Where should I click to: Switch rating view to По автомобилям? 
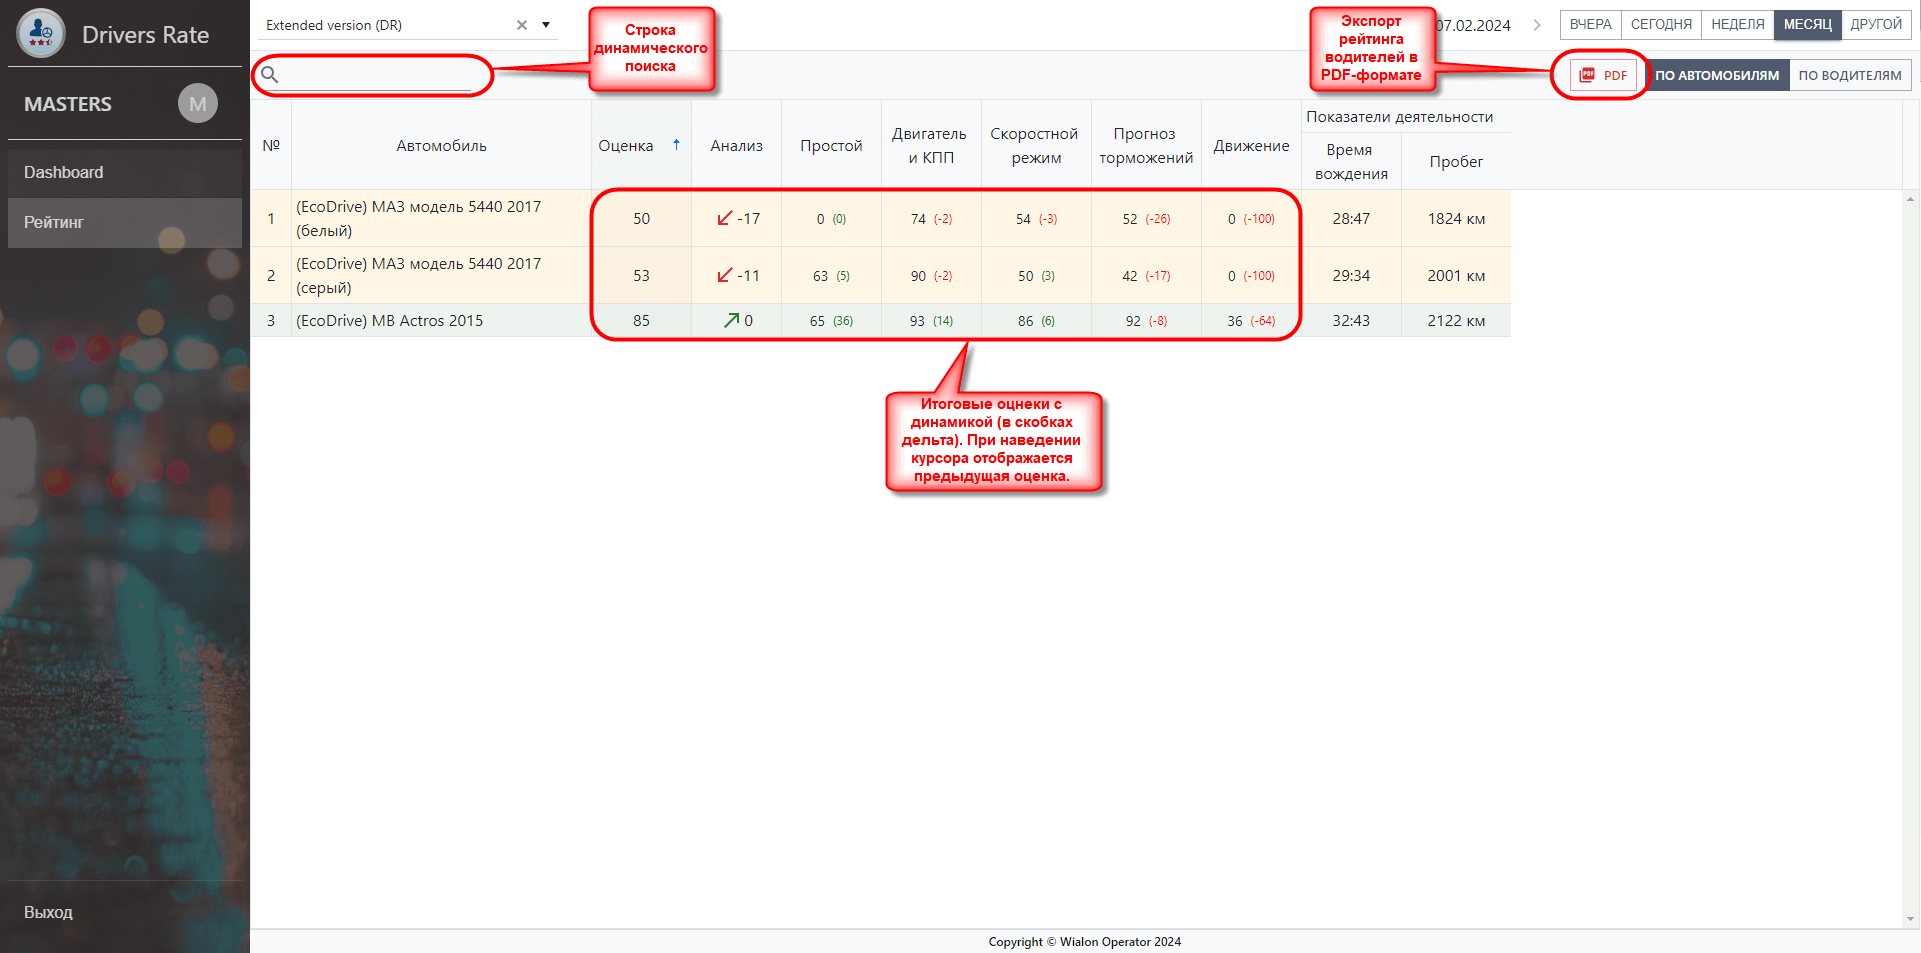click(x=1717, y=75)
